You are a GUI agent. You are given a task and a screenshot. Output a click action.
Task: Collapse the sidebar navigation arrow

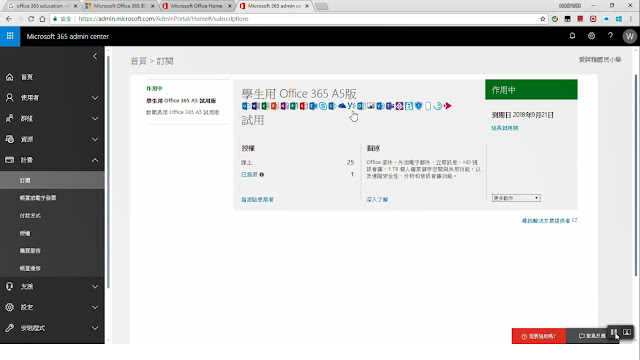[x=95, y=56]
